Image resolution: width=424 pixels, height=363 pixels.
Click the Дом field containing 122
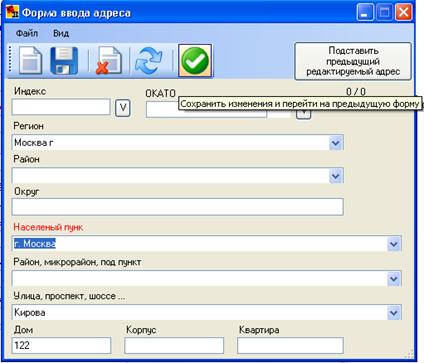[x=61, y=345]
